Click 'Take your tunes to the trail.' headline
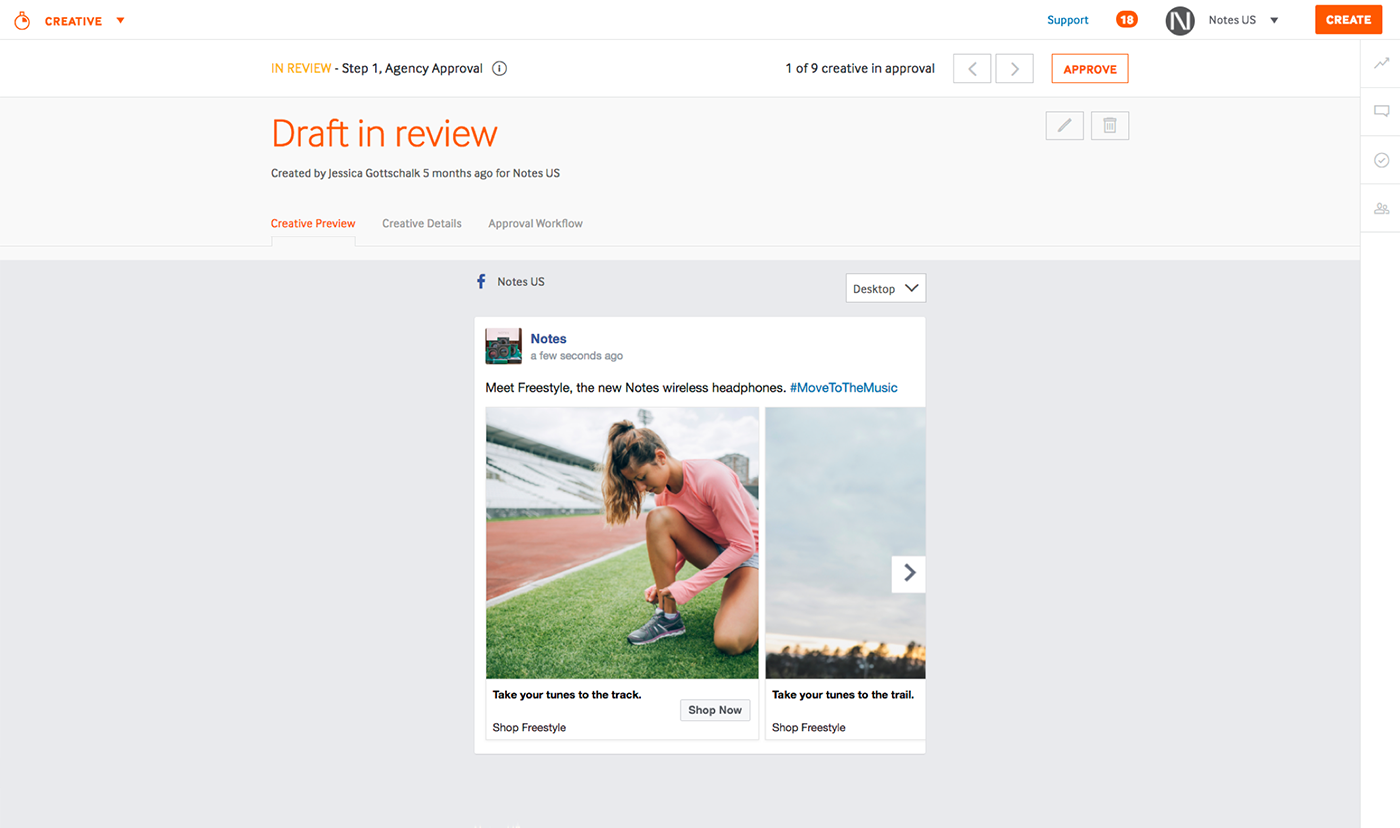The image size is (1400, 828). [x=843, y=694]
